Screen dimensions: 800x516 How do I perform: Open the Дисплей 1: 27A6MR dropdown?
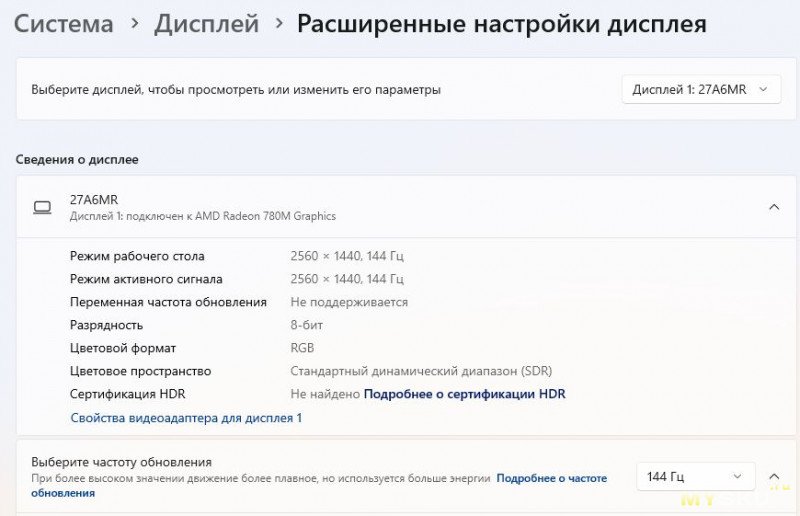click(x=701, y=89)
